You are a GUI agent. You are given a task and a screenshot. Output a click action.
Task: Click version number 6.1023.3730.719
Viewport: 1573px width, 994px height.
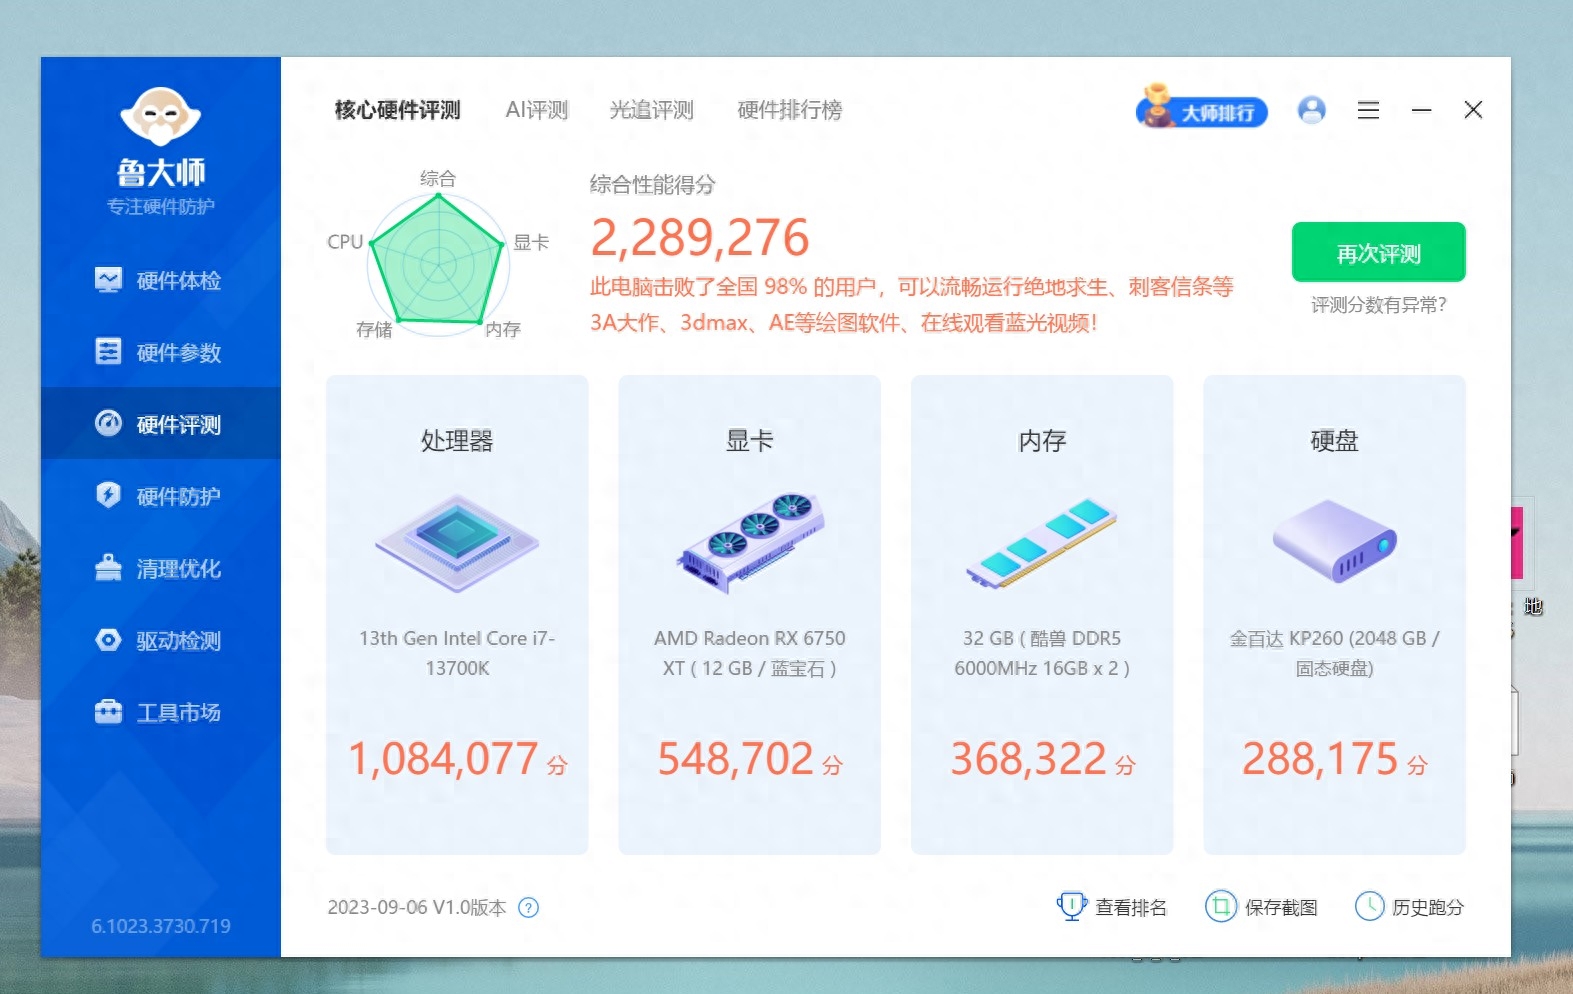coord(161,926)
